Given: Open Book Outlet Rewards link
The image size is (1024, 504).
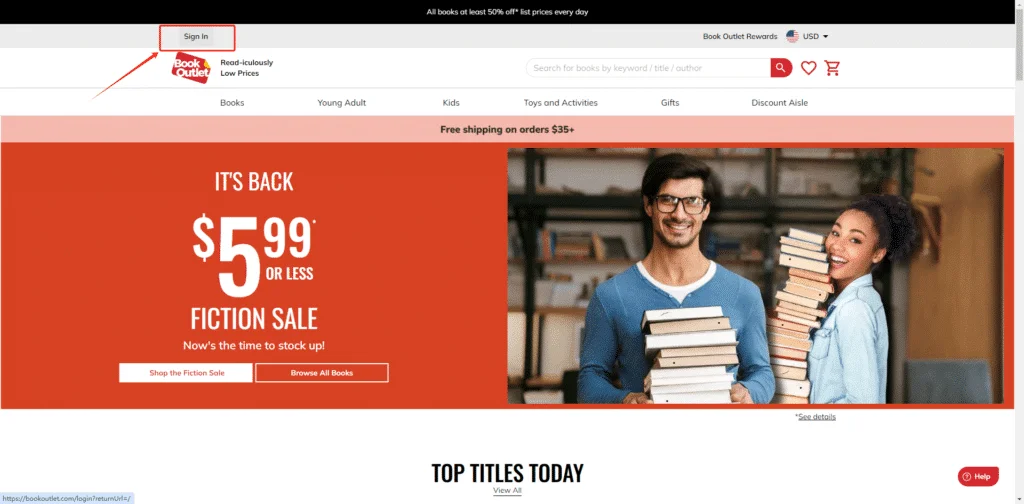Looking at the screenshot, I should coord(740,37).
